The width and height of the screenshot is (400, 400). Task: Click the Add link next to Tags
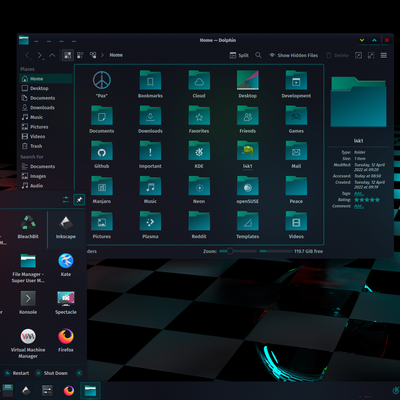pyautogui.click(x=359, y=194)
